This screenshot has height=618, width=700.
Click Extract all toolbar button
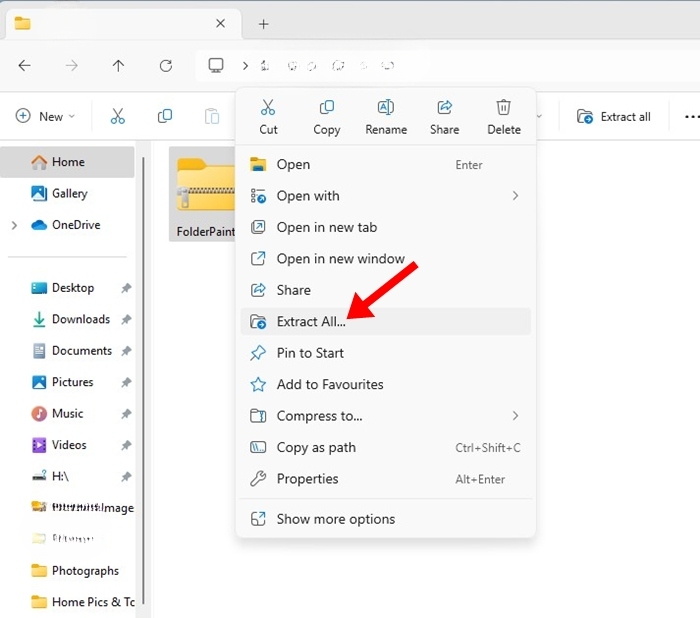click(613, 117)
